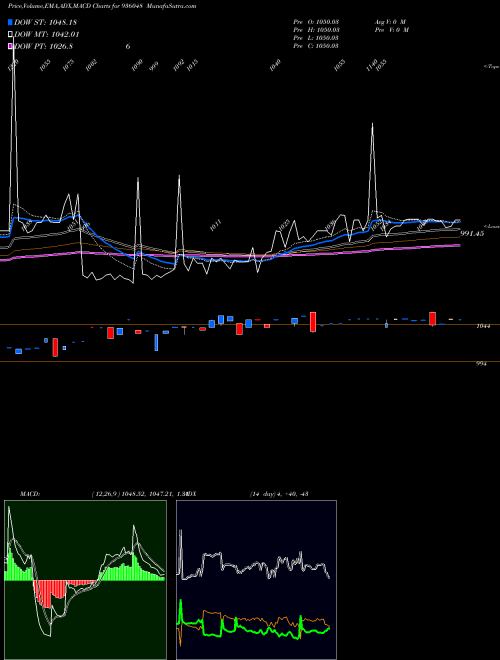Click the 994 axis level label
This screenshot has width=500, height=660.
(x=481, y=364)
